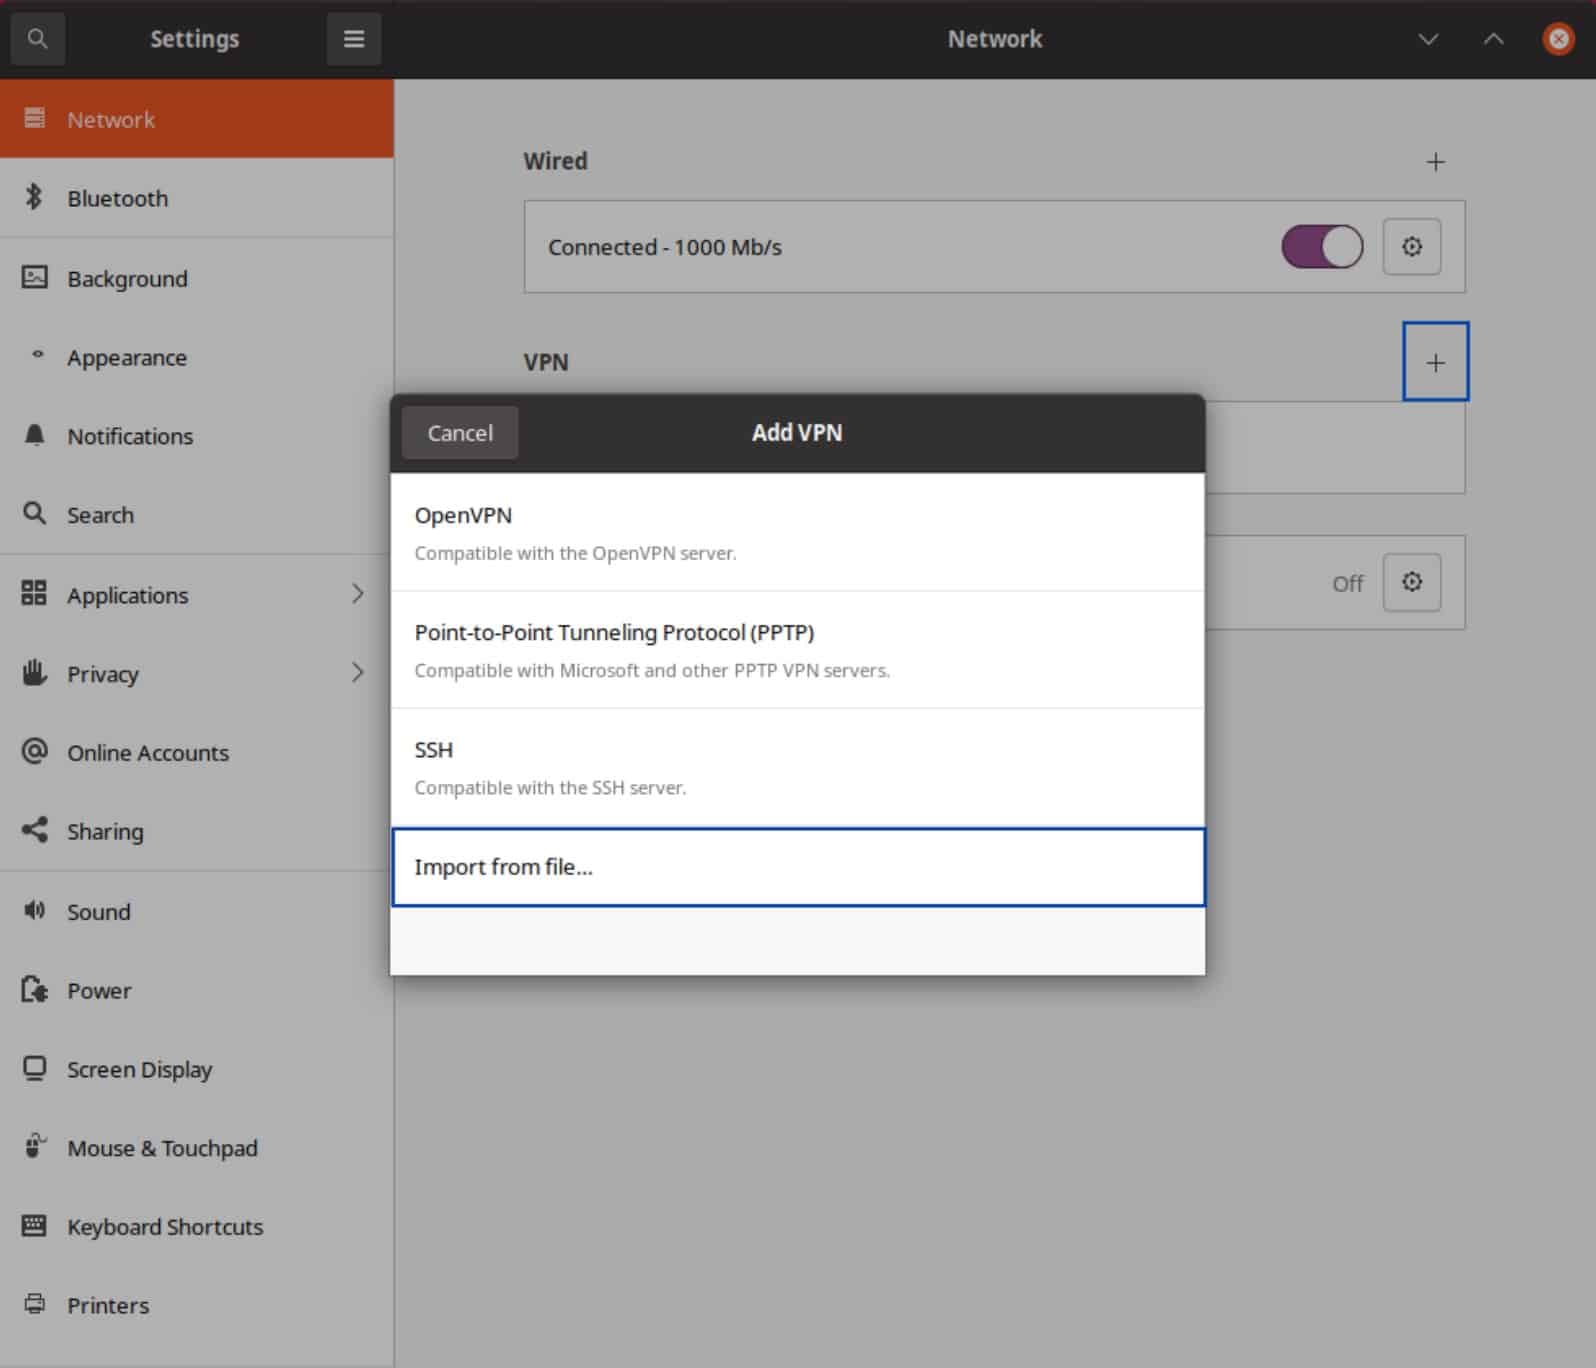Choose Point-to-Point Tunneling Protocol (PPTP)
Screen dimensions: 1596x1368
[x=797, y=650]
